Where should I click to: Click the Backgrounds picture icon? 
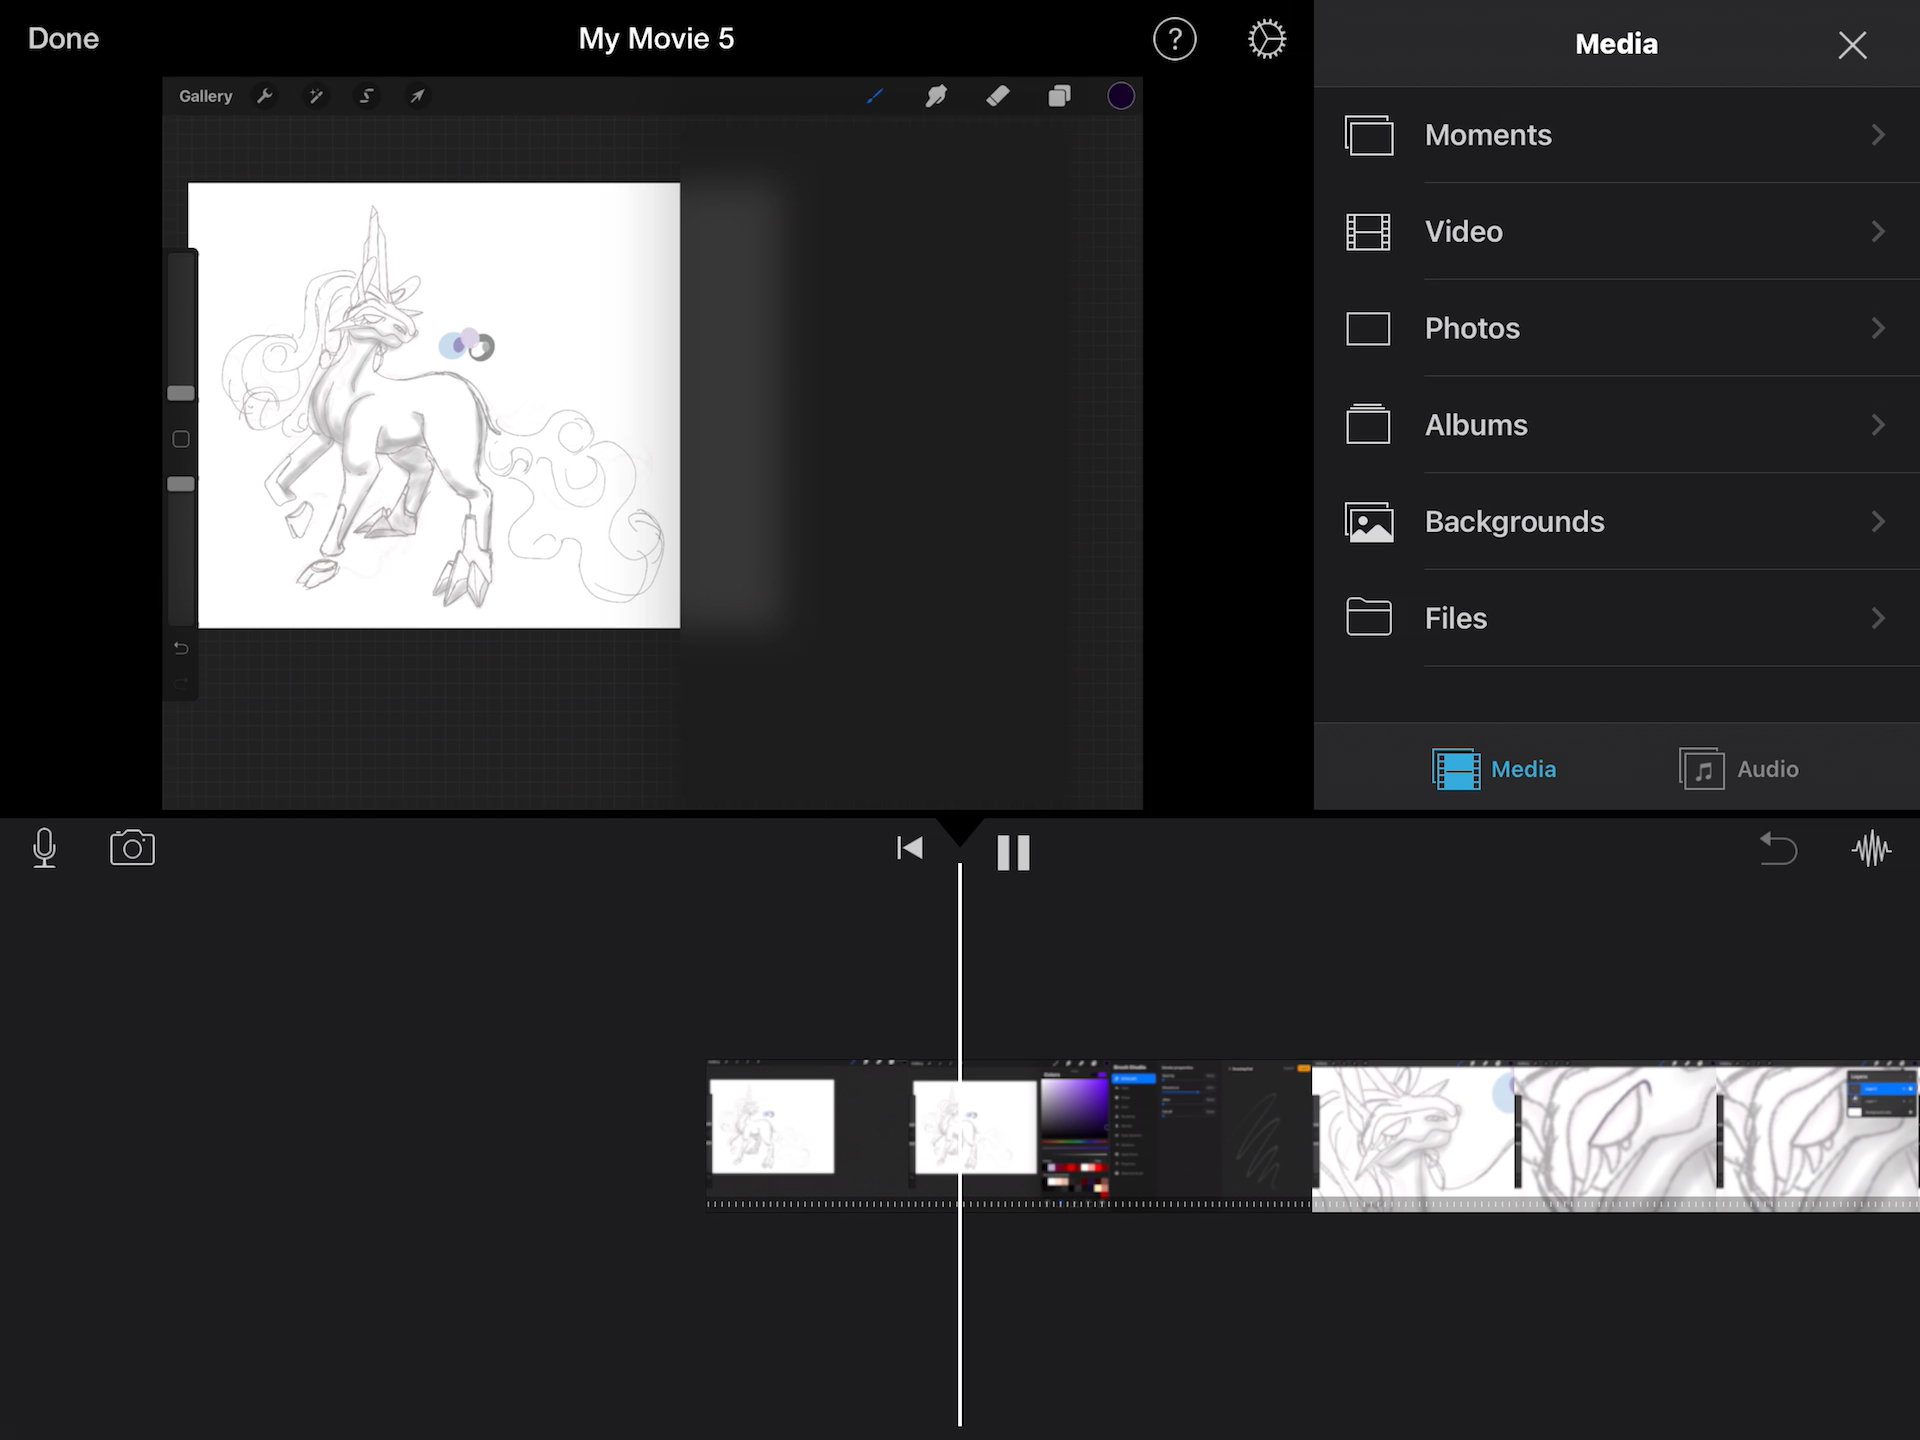coord(1369,522)
